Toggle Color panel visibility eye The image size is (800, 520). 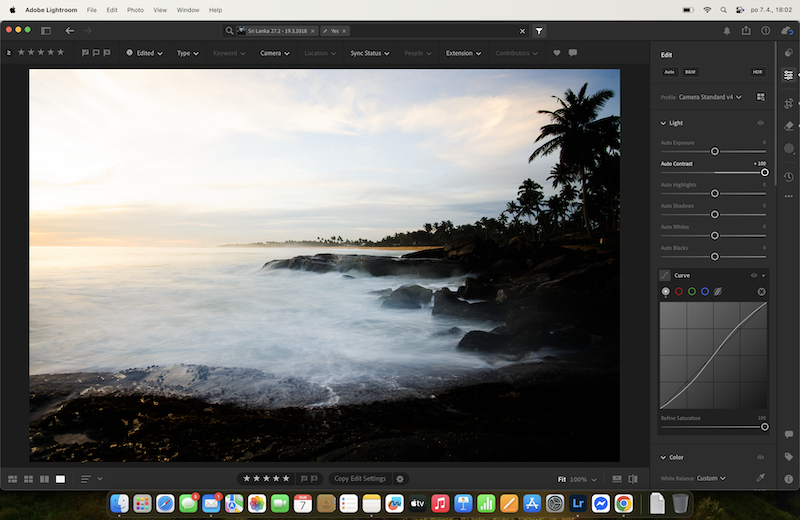[760, 457]
